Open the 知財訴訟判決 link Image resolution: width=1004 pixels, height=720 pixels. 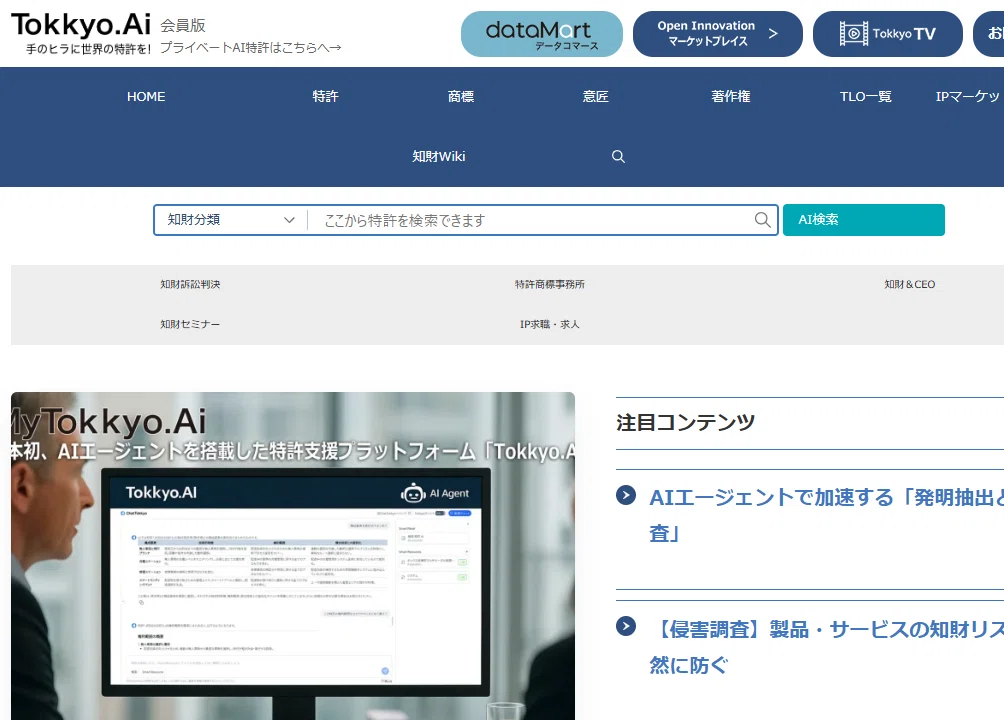190,284
